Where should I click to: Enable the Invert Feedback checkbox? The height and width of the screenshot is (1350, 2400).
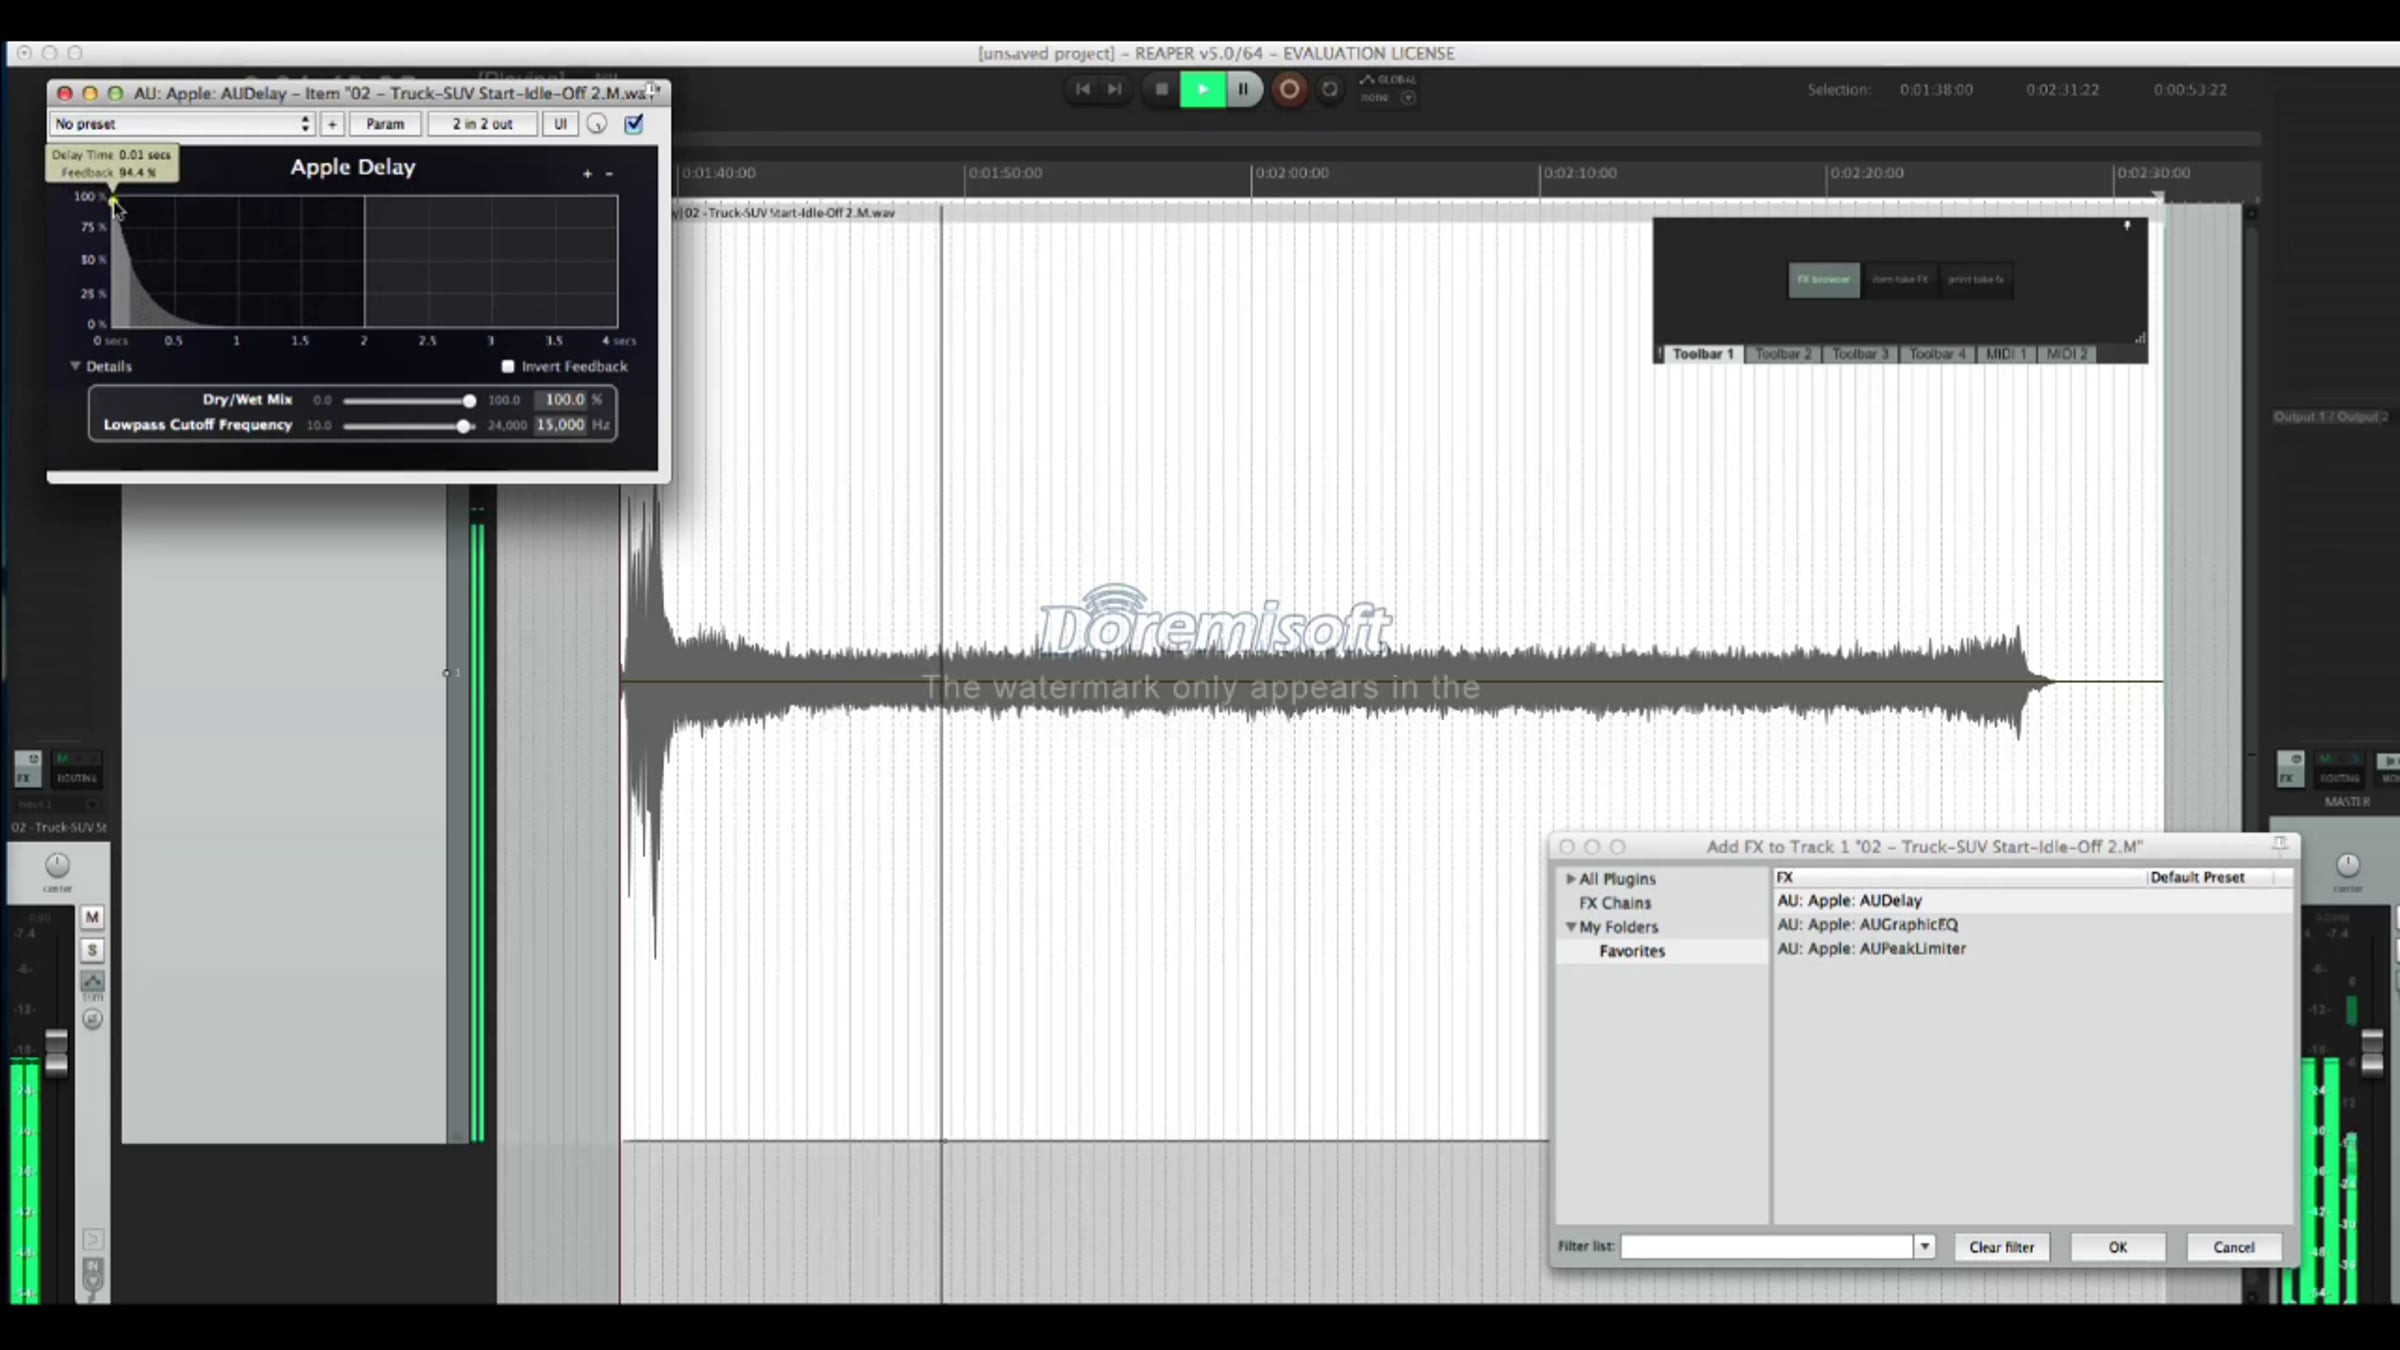508,367
